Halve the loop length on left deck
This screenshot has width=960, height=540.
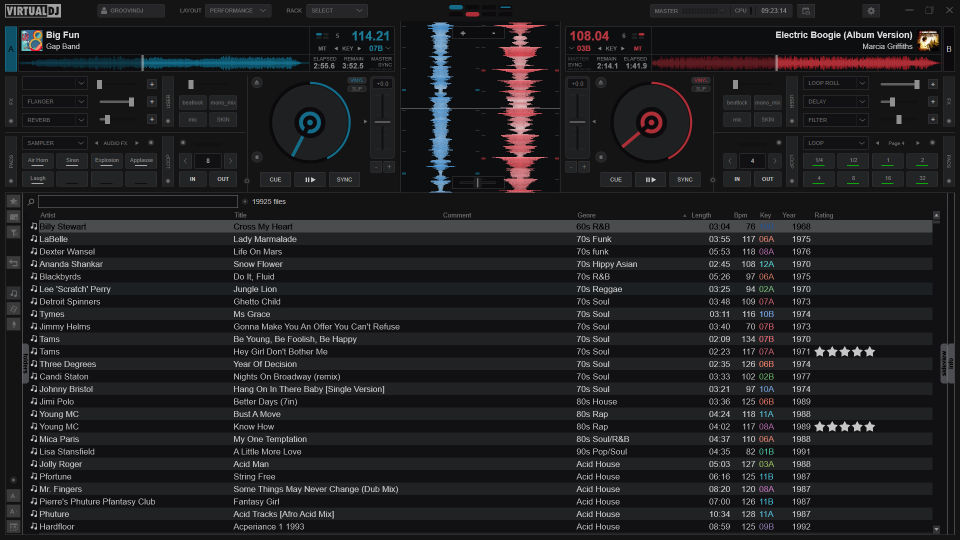coord(186,161)
